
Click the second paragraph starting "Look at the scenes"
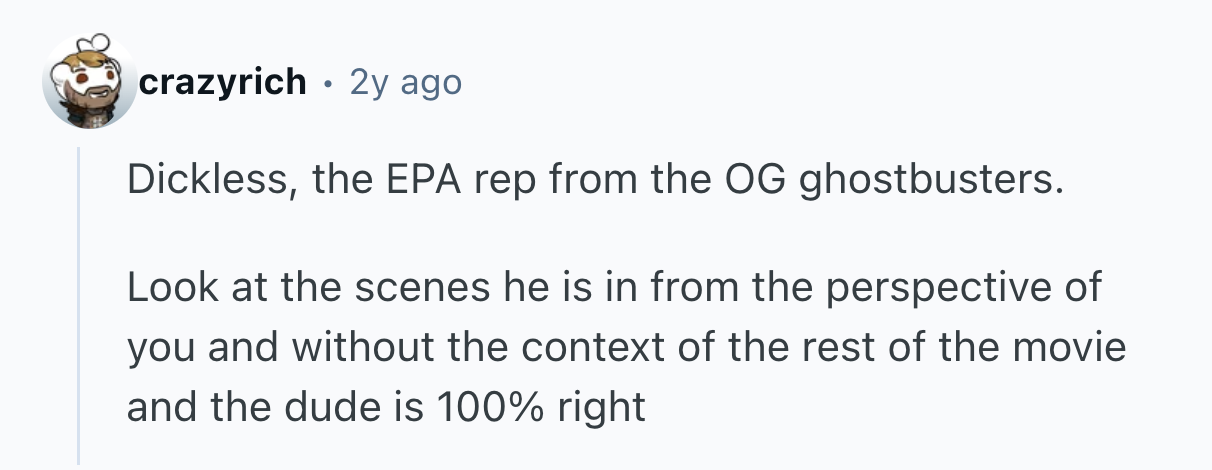tap(626, 347)
